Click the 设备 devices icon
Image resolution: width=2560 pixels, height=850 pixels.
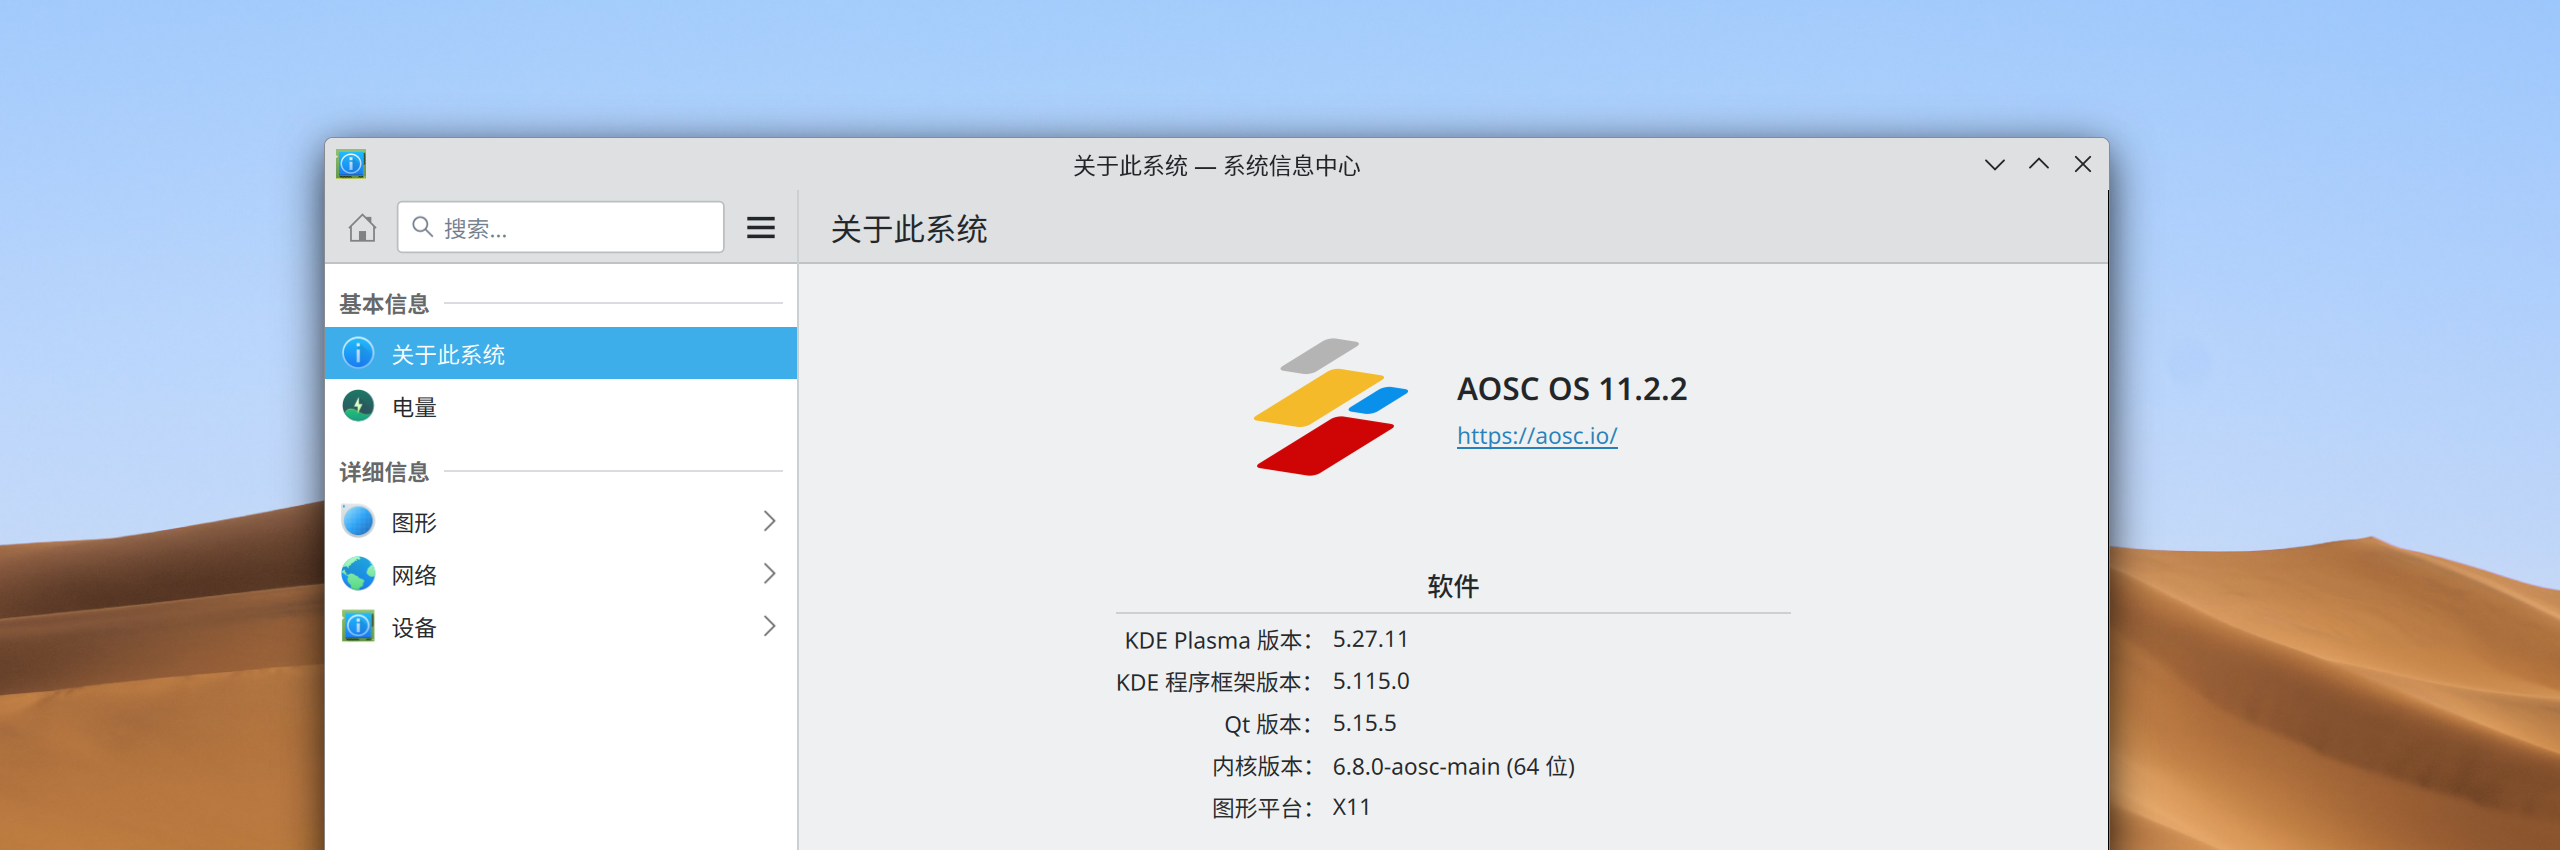point(358,627)
